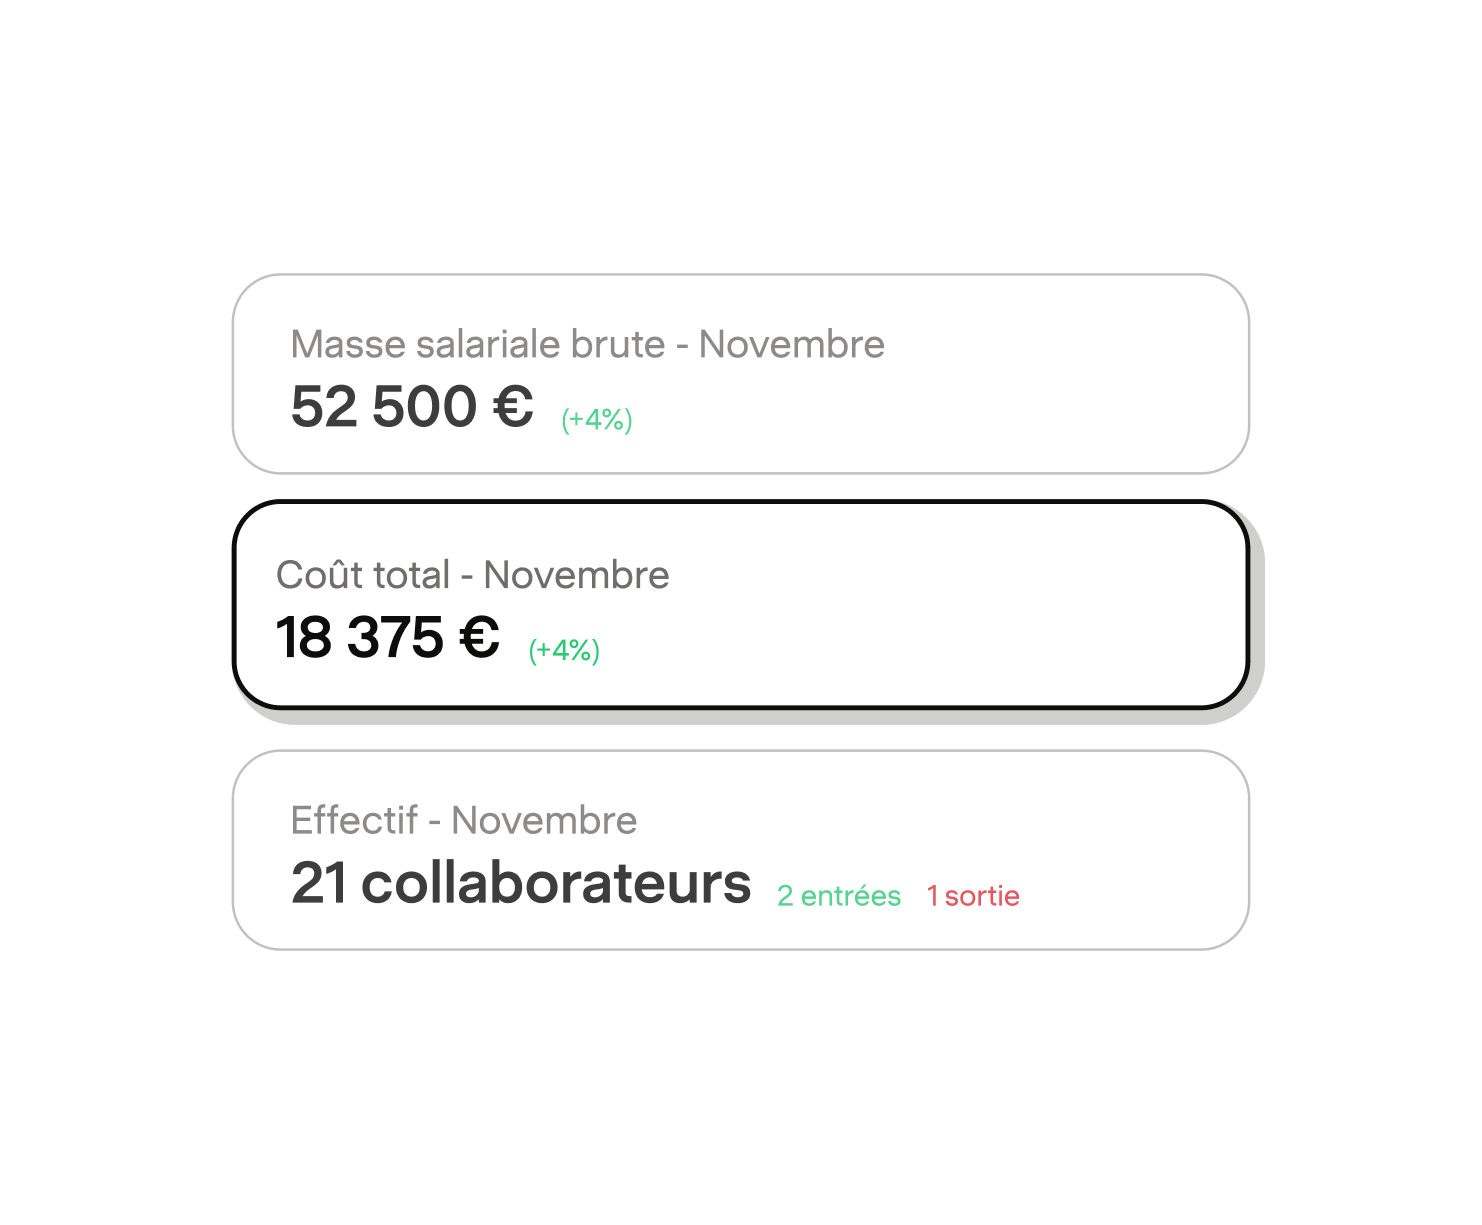
Task: Click the Masse salariale brute - Novembre label
Action: 588,344
